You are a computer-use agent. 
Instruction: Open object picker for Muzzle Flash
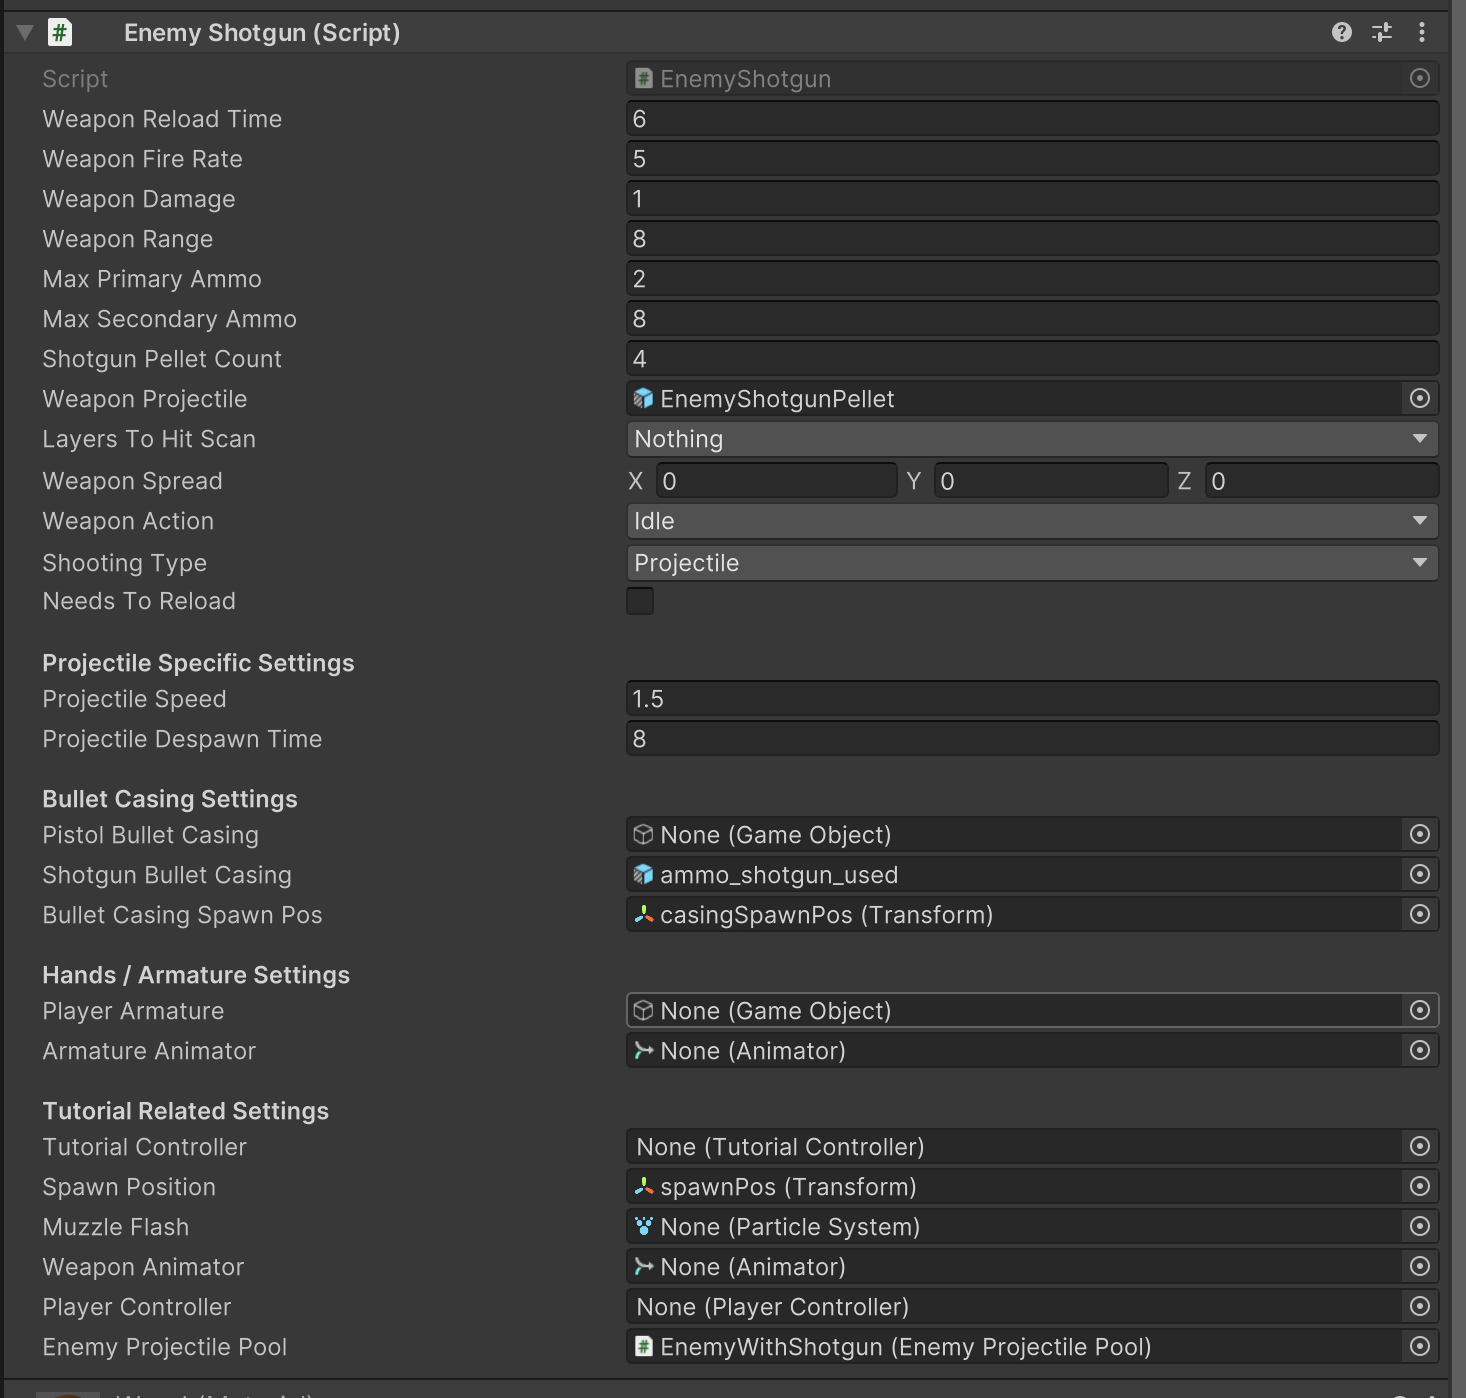(x=1420, y=1226)
